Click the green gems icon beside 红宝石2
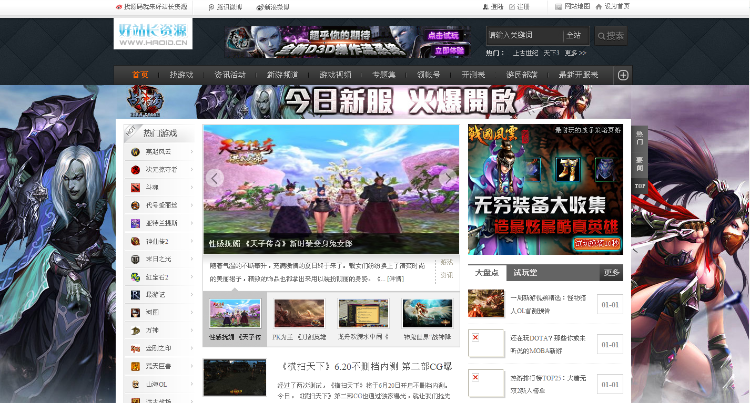750x403 pixels. point(135,277)
